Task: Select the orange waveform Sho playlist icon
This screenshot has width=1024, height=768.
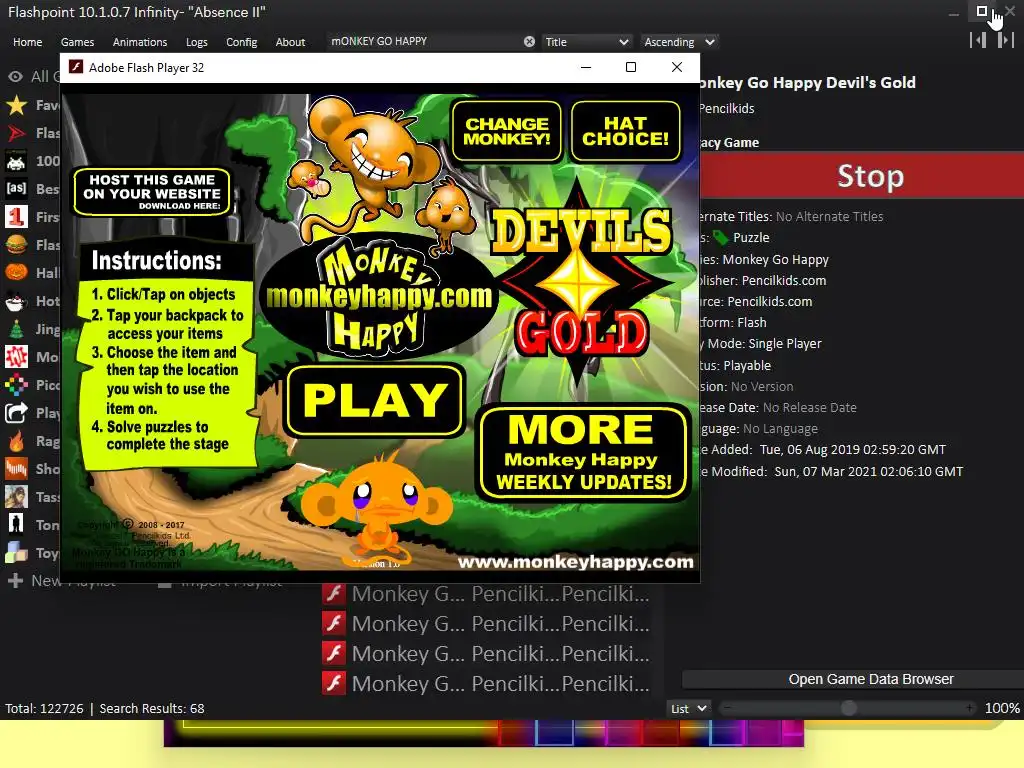Action: click(x=16, y=469)
